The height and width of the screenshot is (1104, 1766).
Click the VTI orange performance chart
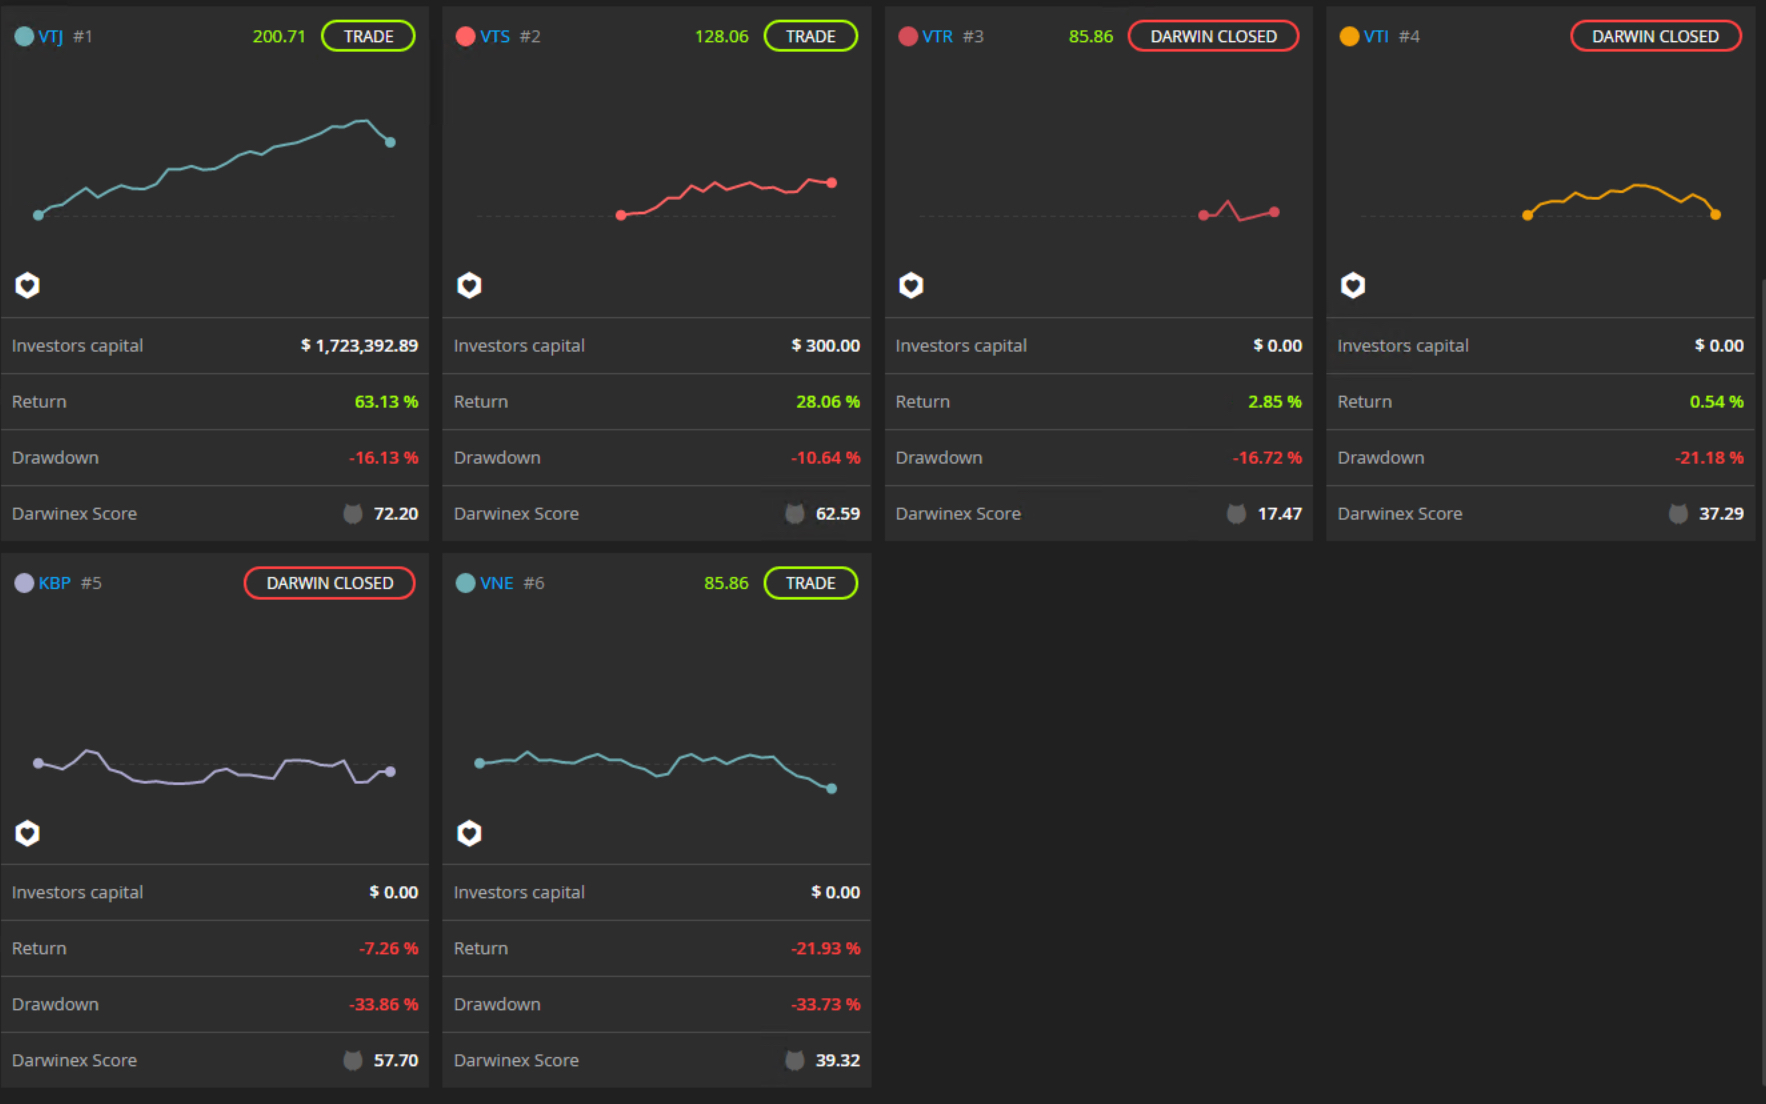[1621, 200]
